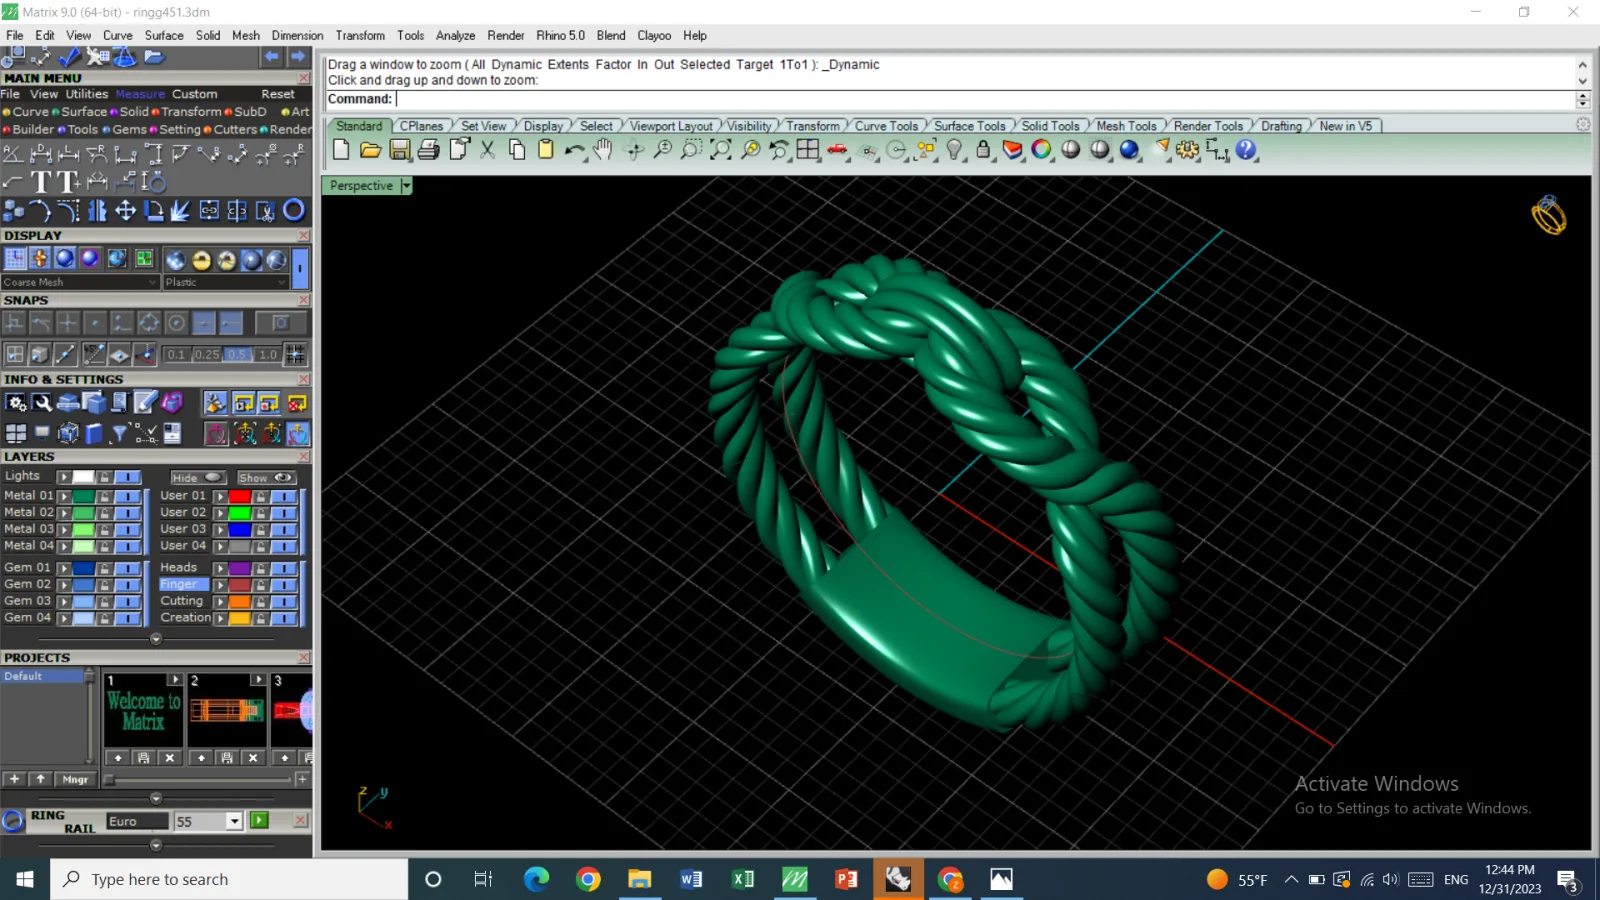The image size is (1600, 900).
Task: Open the Perspective viewport dropdown arrow
Action: point(406,186)
